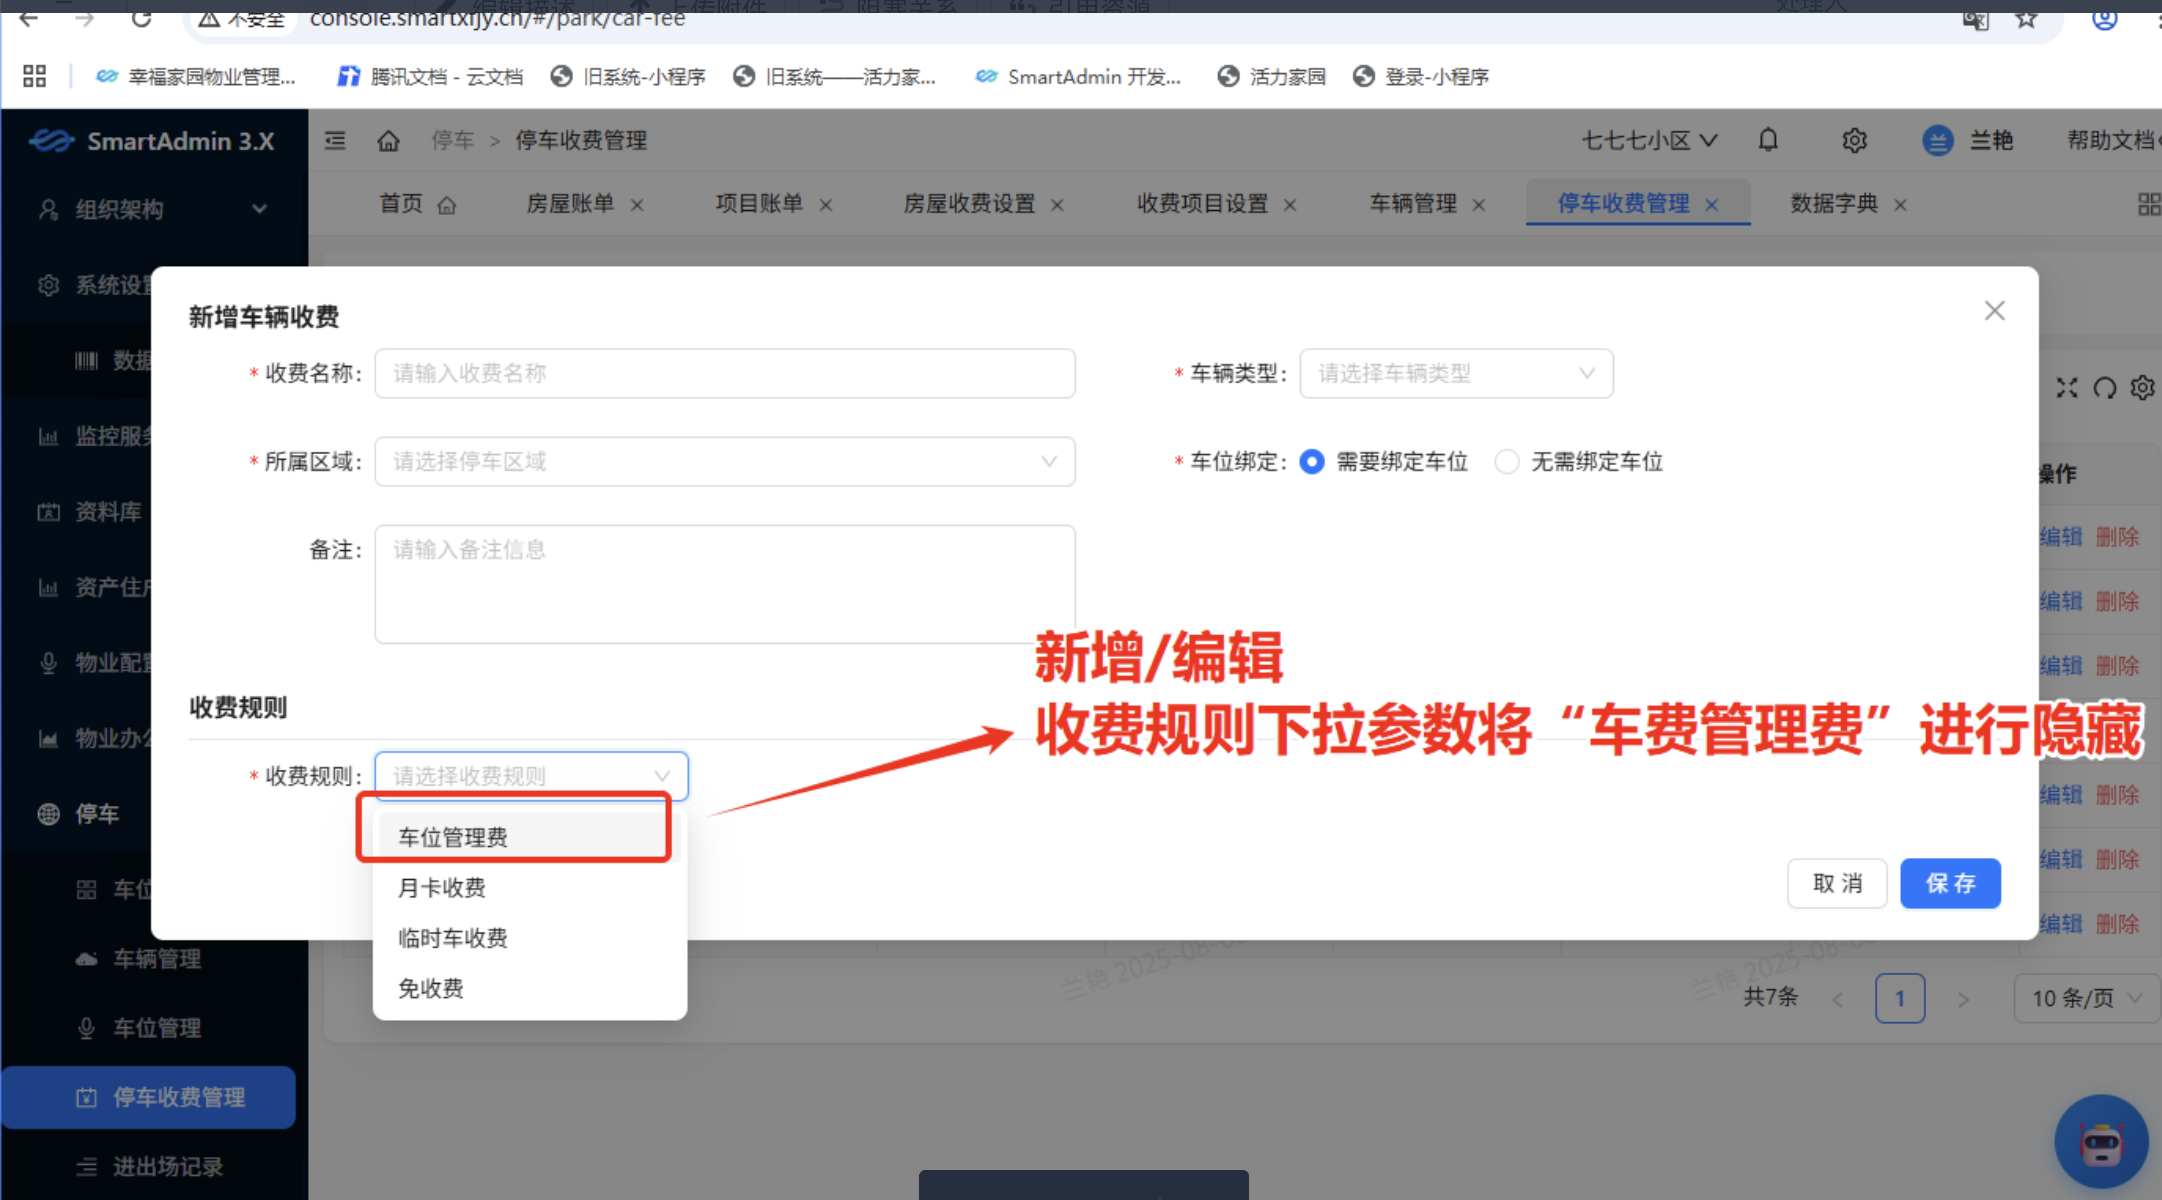
Task: Click the 收费名称 input field
Action: tap(724, 374)
